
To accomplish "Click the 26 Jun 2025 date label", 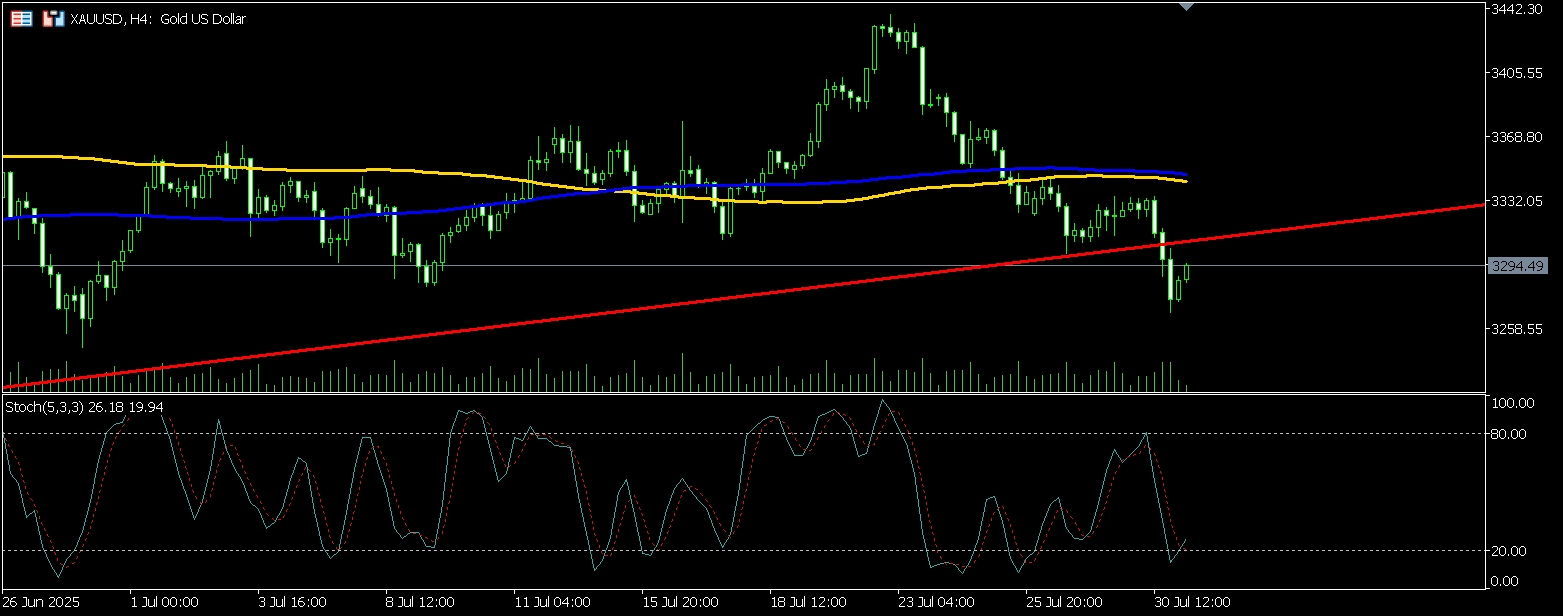I will (42, 603).
